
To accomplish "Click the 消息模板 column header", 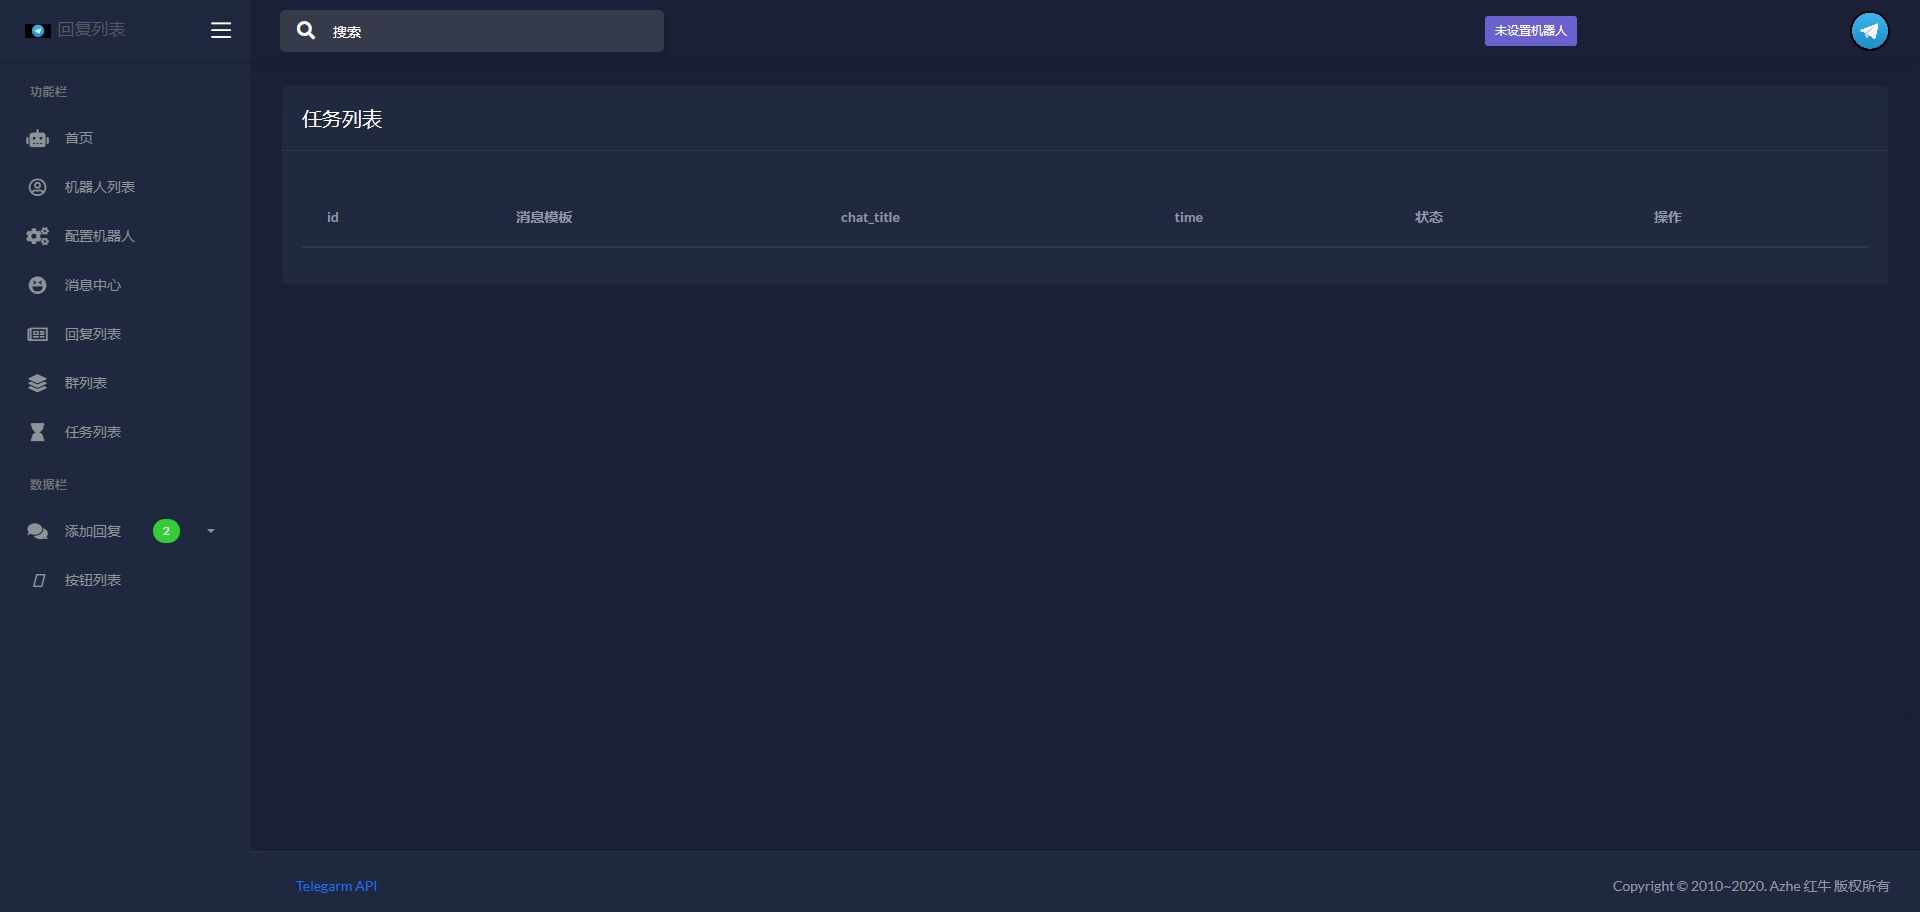I will click(544, 217).
